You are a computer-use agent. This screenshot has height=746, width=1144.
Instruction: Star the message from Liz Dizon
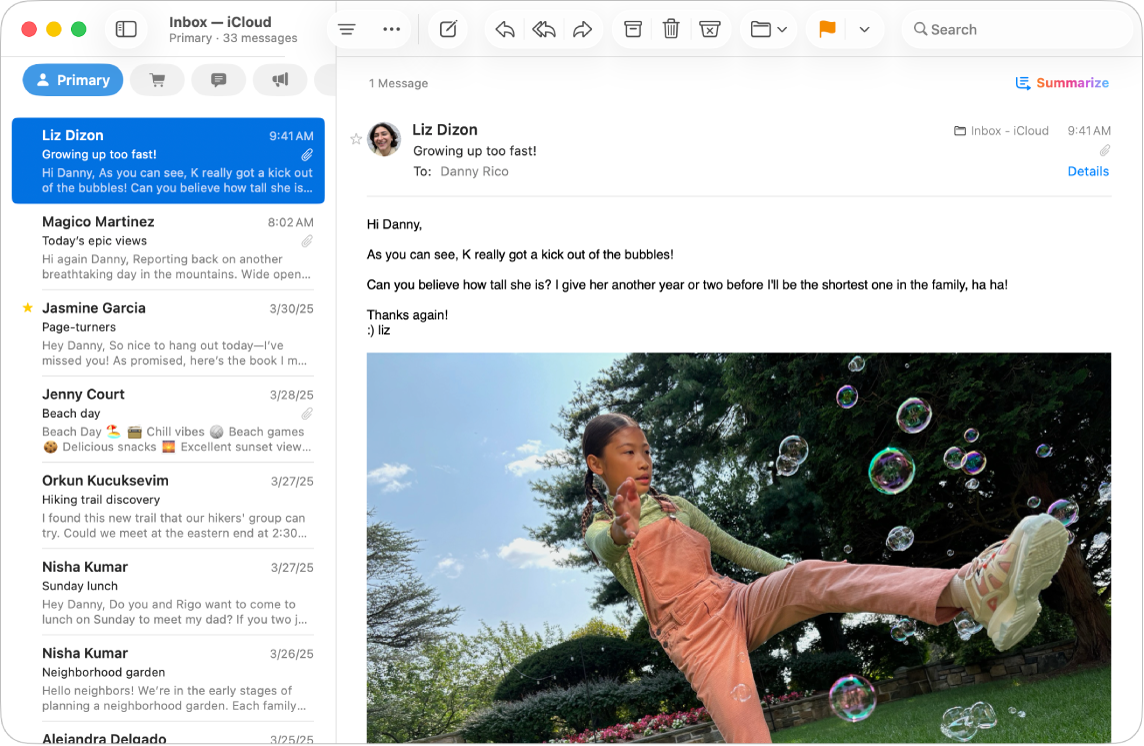tap(356, 140)
